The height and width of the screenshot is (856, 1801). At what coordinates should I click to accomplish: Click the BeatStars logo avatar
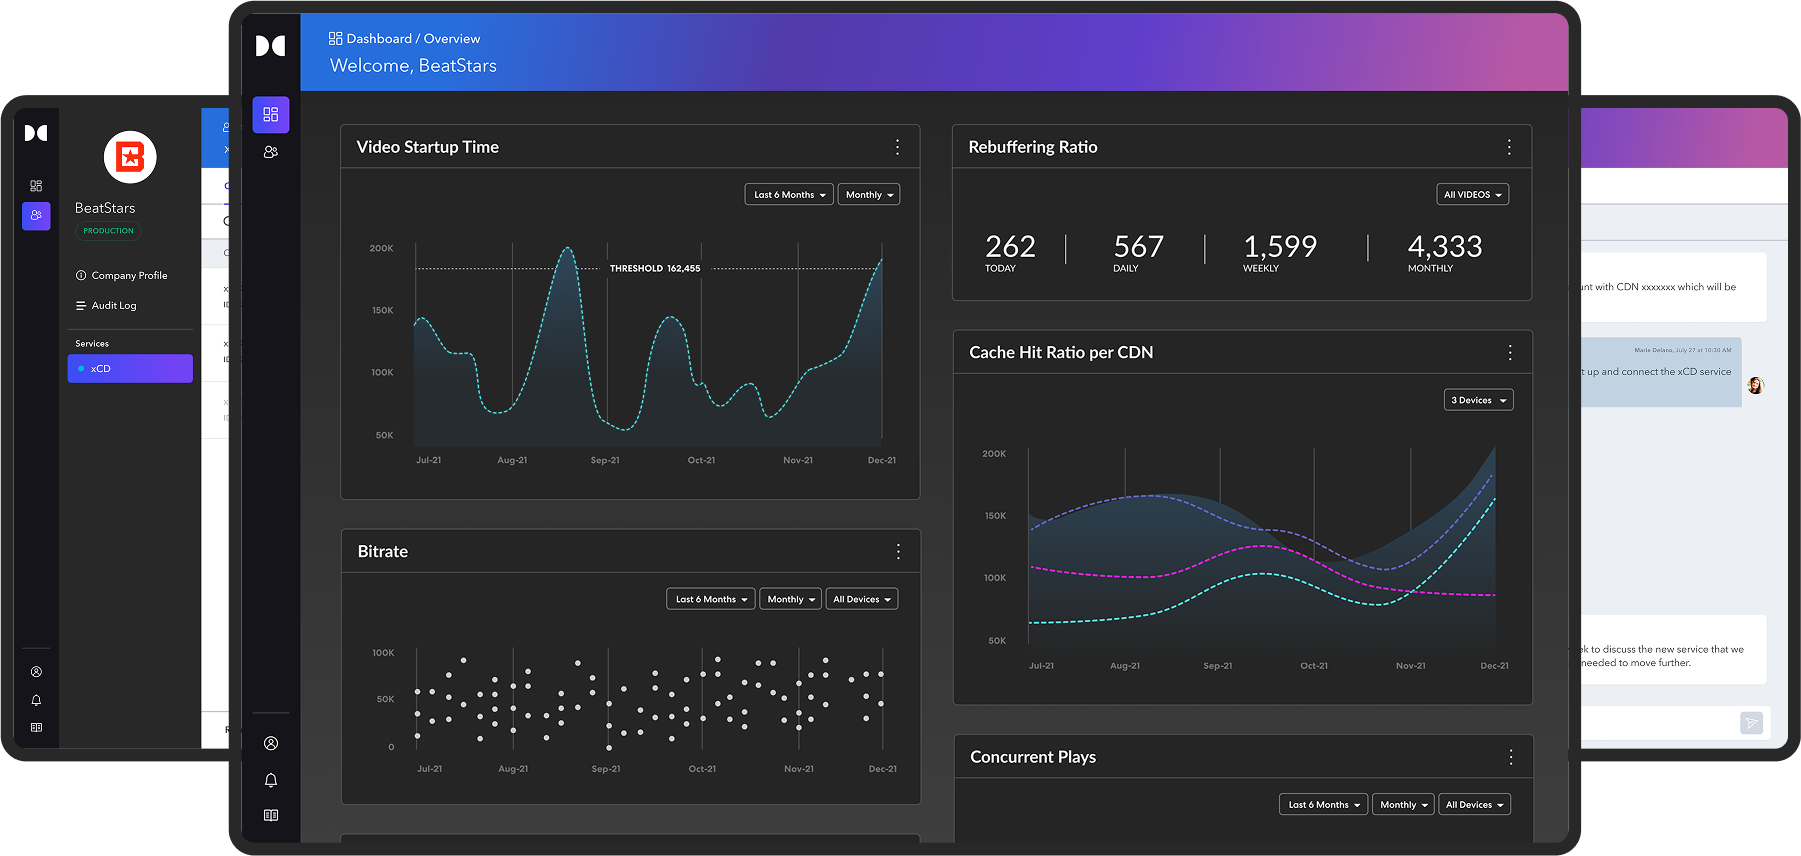[130, 157]
